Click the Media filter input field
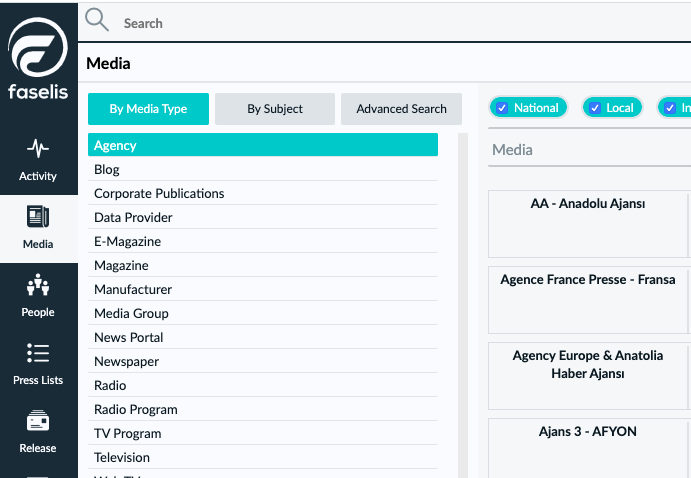Image resolution: width=691 pixels, height=478 pixels. click(590, 150)
